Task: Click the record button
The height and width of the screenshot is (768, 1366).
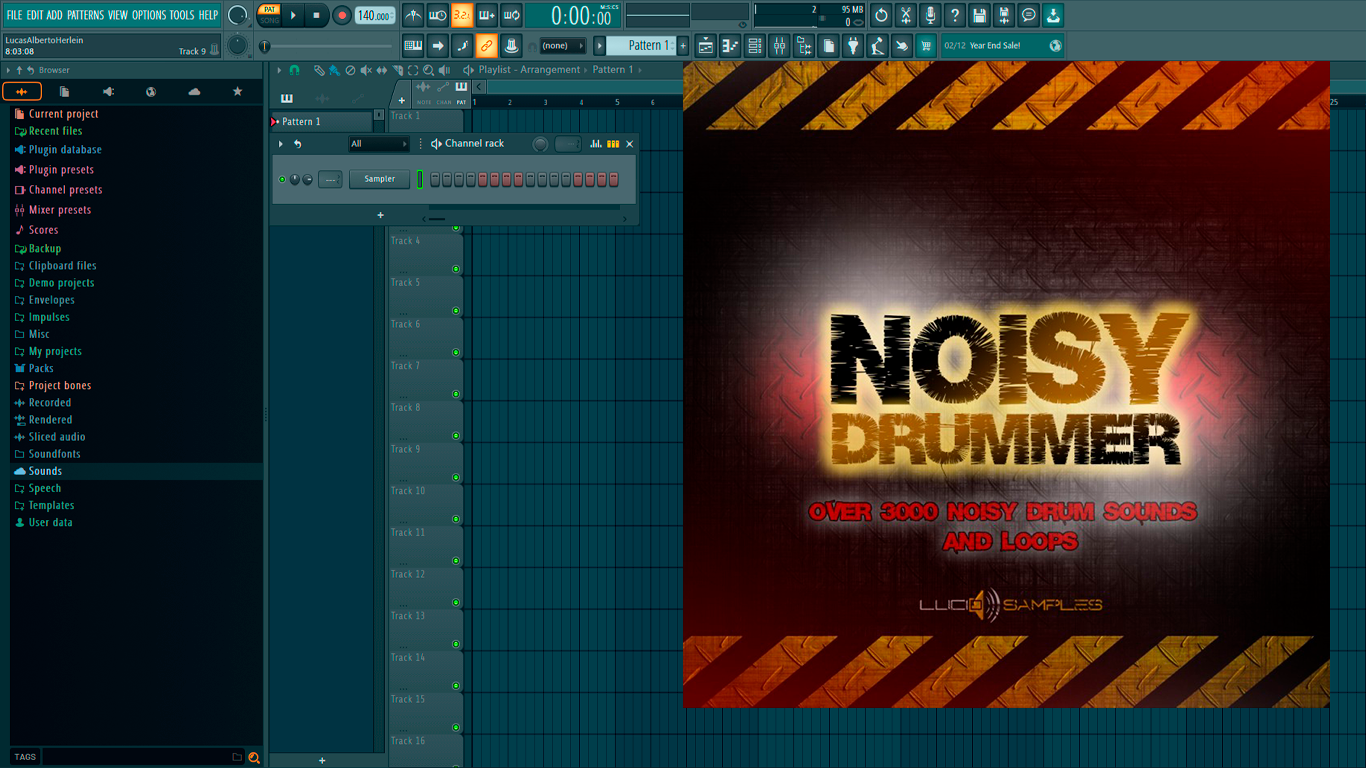Action: click(342, 15)
